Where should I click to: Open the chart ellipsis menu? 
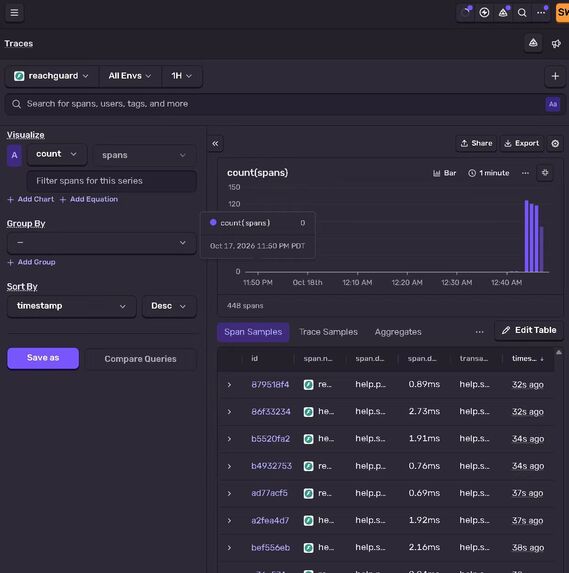(525, 173)
